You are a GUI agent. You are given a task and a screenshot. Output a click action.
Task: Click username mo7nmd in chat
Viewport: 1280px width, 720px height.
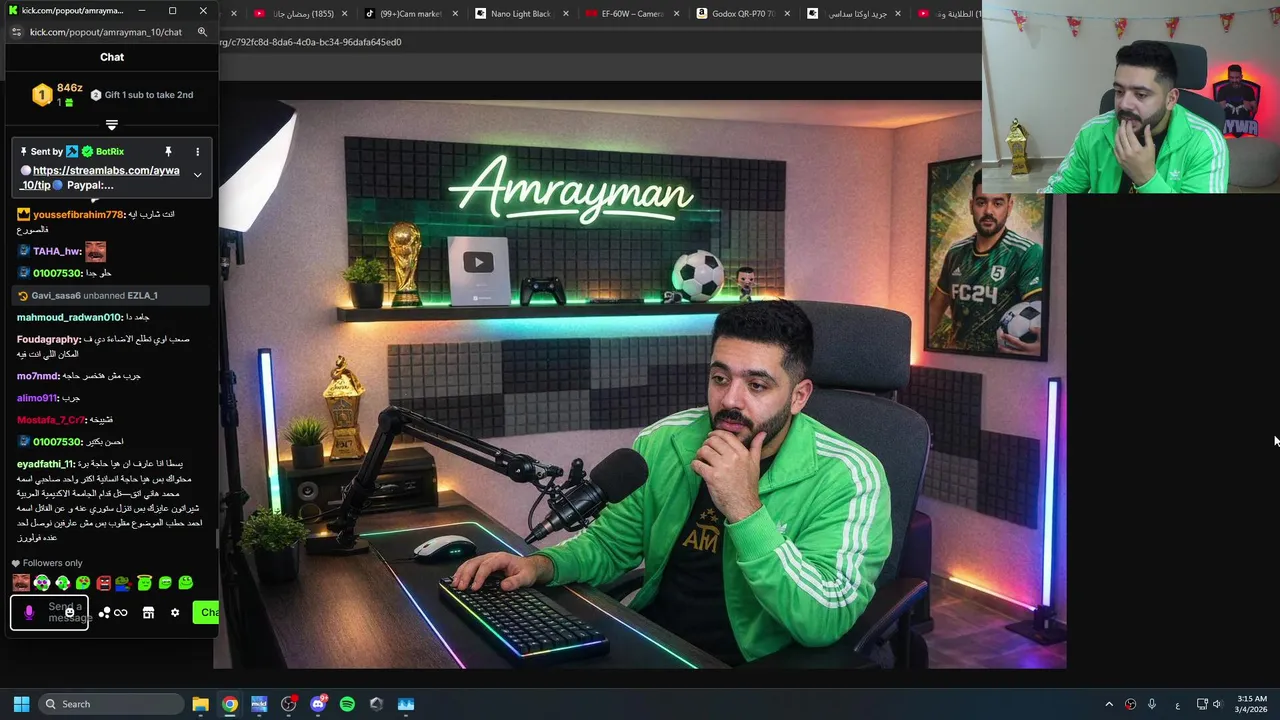[x=37, y=377]
